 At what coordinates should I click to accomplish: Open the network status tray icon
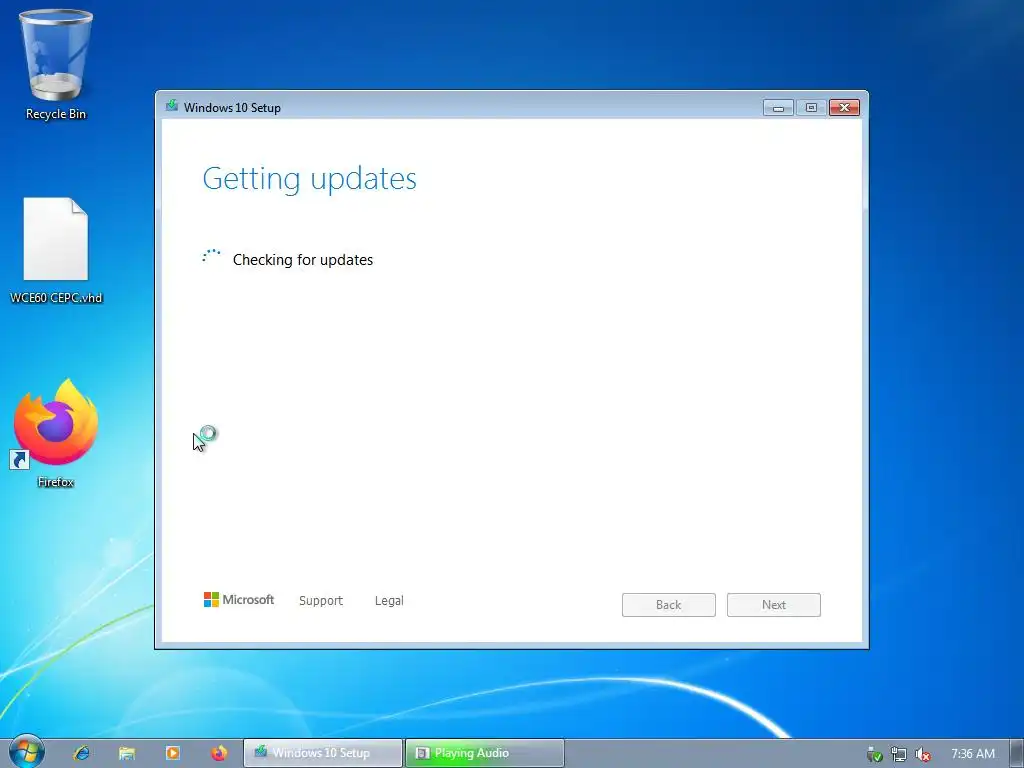point(899,754)
